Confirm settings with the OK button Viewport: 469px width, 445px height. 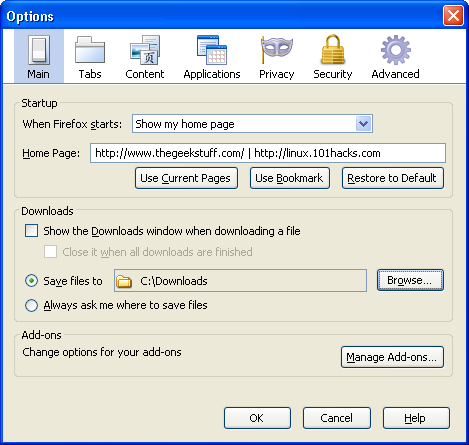pos(257,418)
